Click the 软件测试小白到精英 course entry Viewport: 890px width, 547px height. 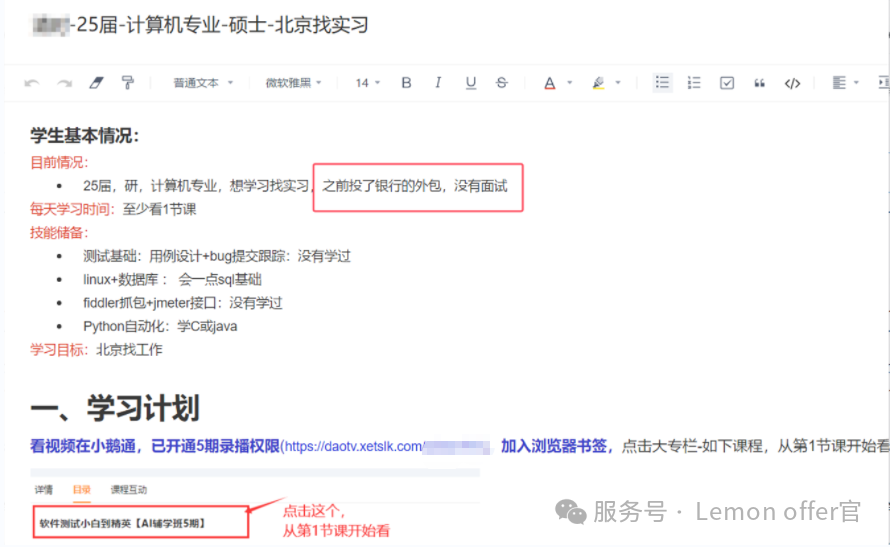tap(128, 522)
